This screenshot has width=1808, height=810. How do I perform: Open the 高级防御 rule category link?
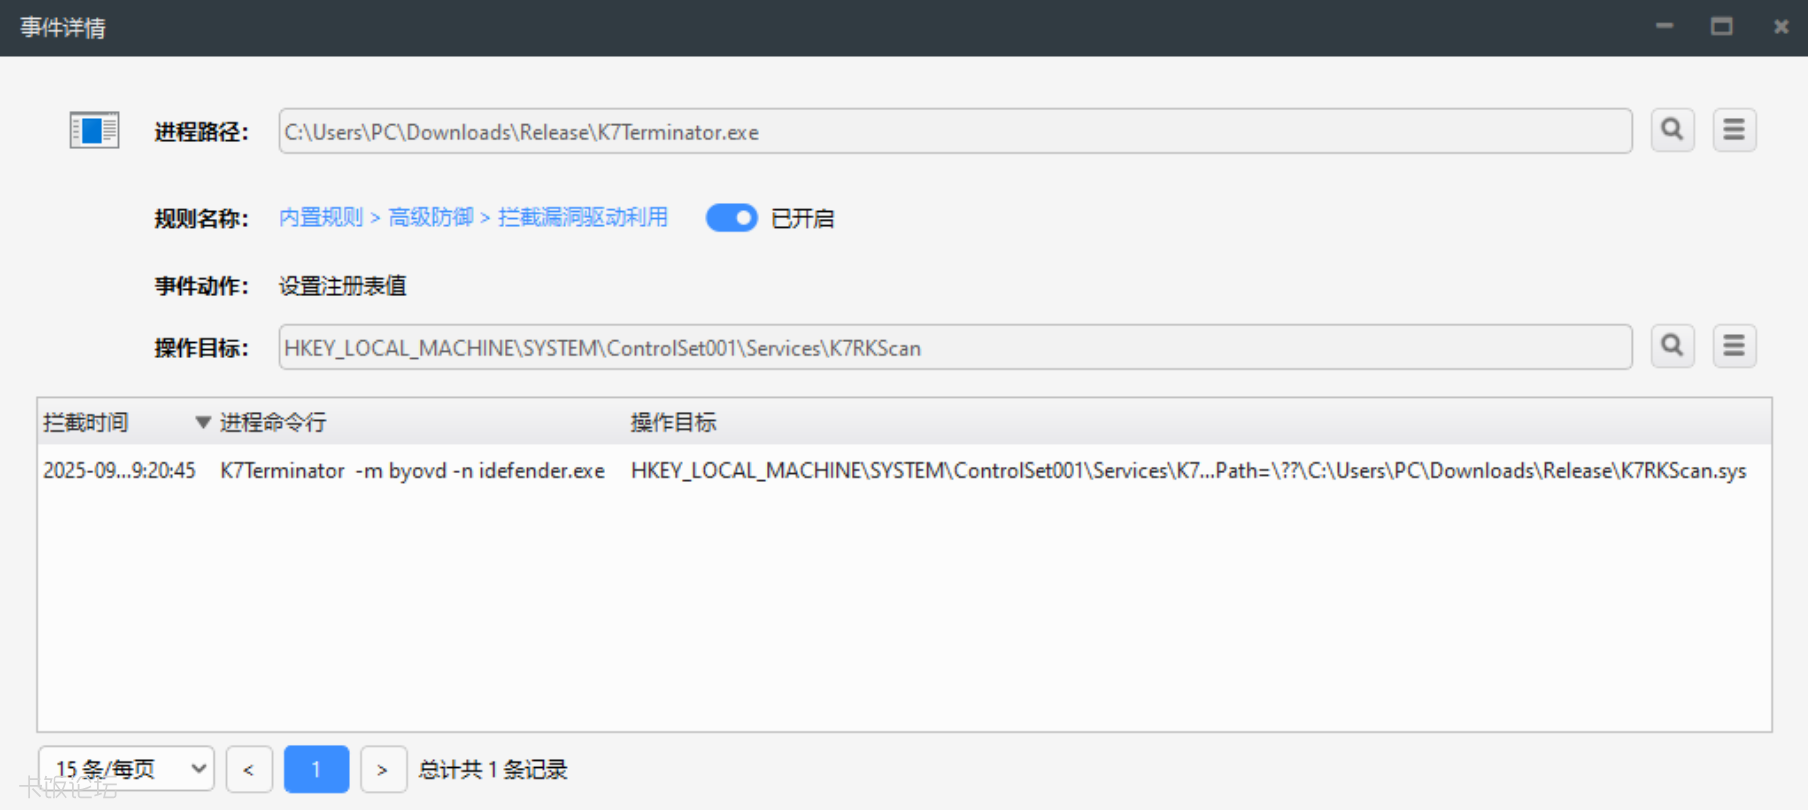[x=431, y=217]
